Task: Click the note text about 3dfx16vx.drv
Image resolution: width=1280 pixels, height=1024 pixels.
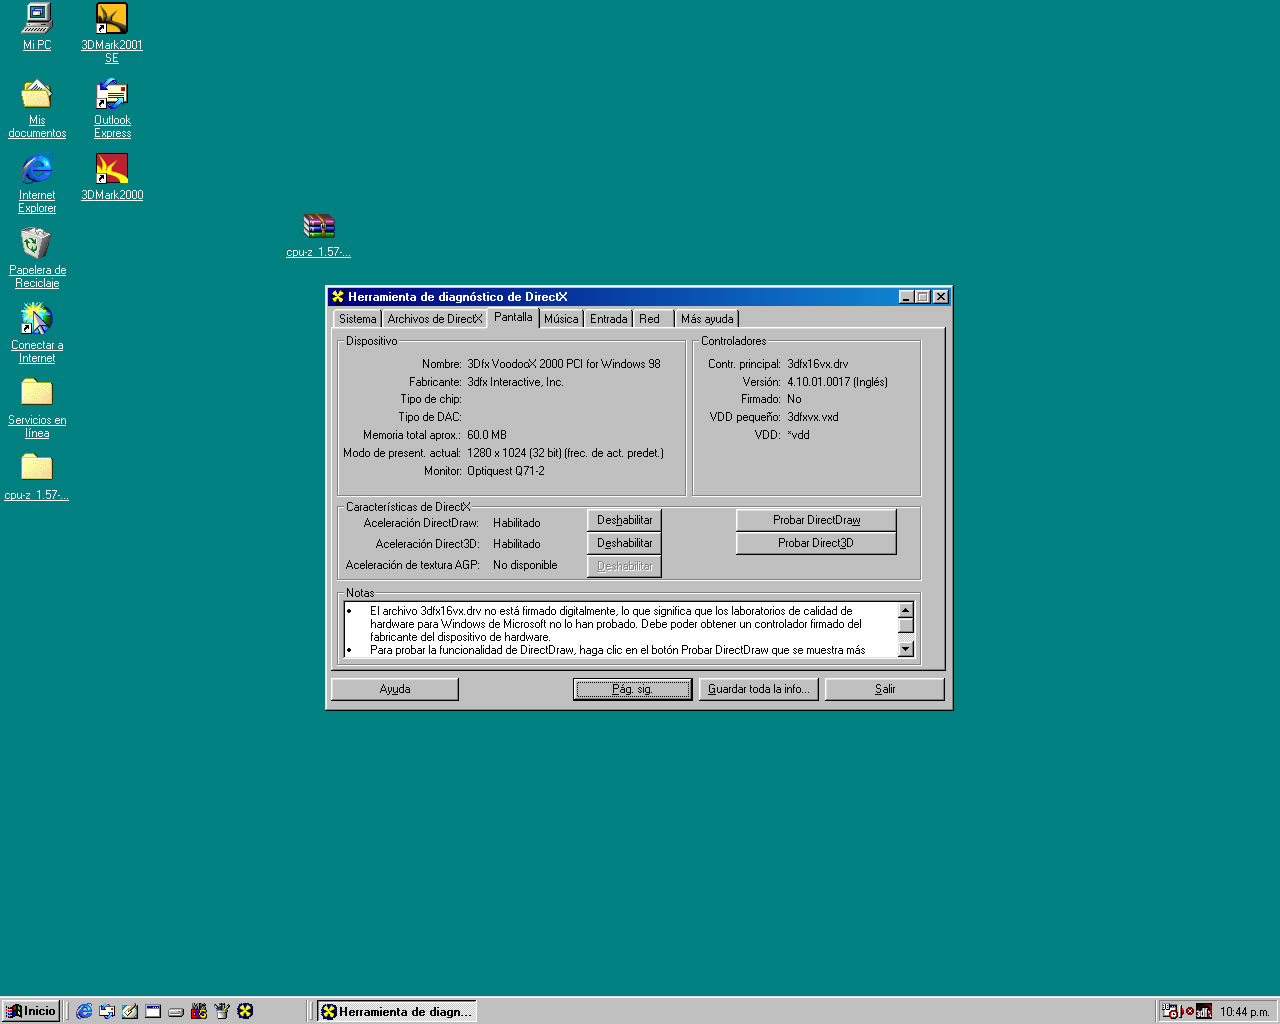Action: tap(615, 623)
